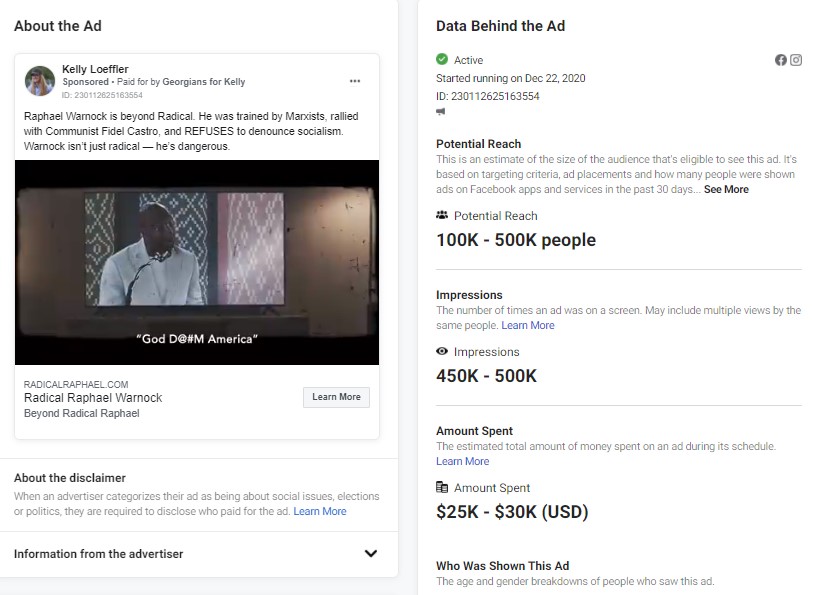Click the small ad ID under sponsor line

102,95
